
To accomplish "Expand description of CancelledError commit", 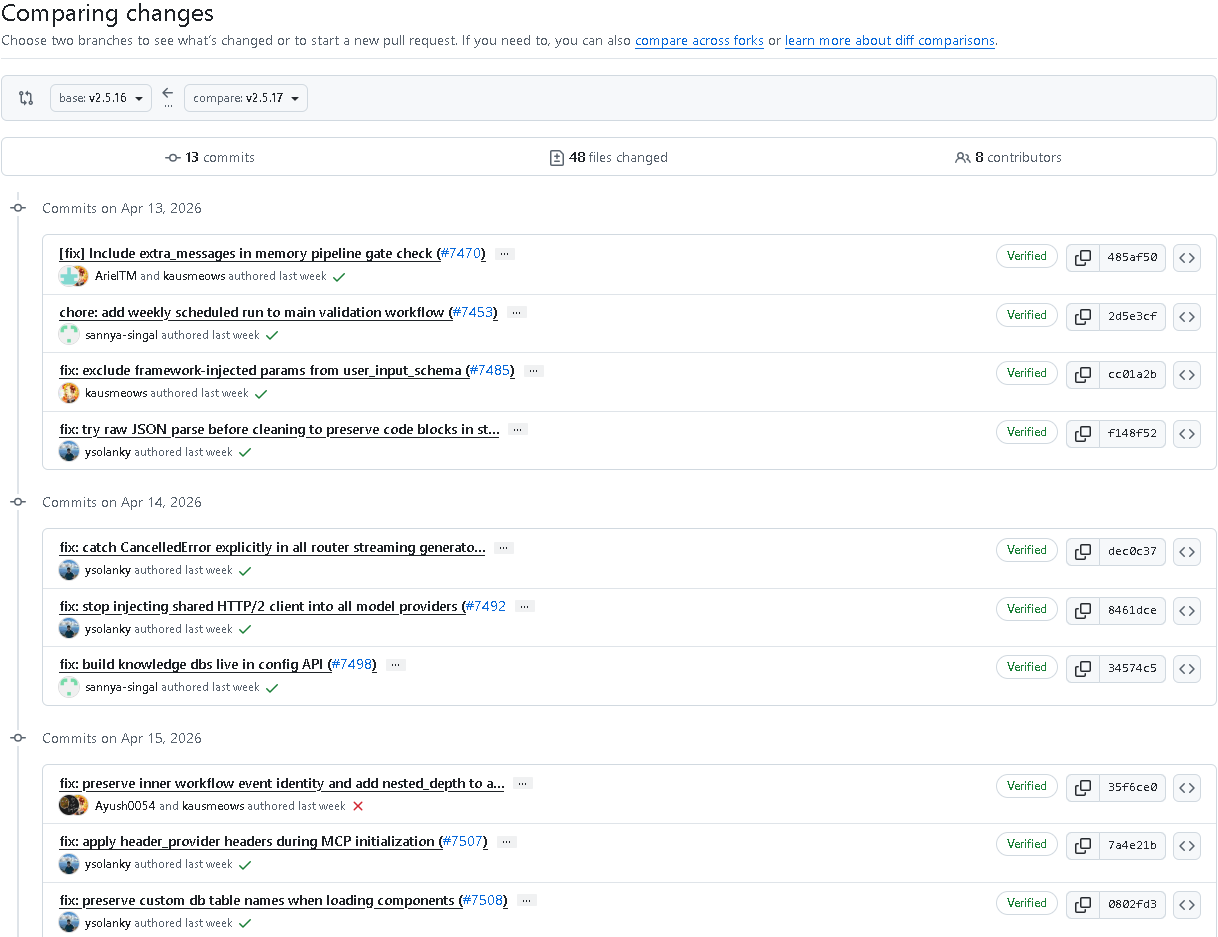I will (504, 548).
